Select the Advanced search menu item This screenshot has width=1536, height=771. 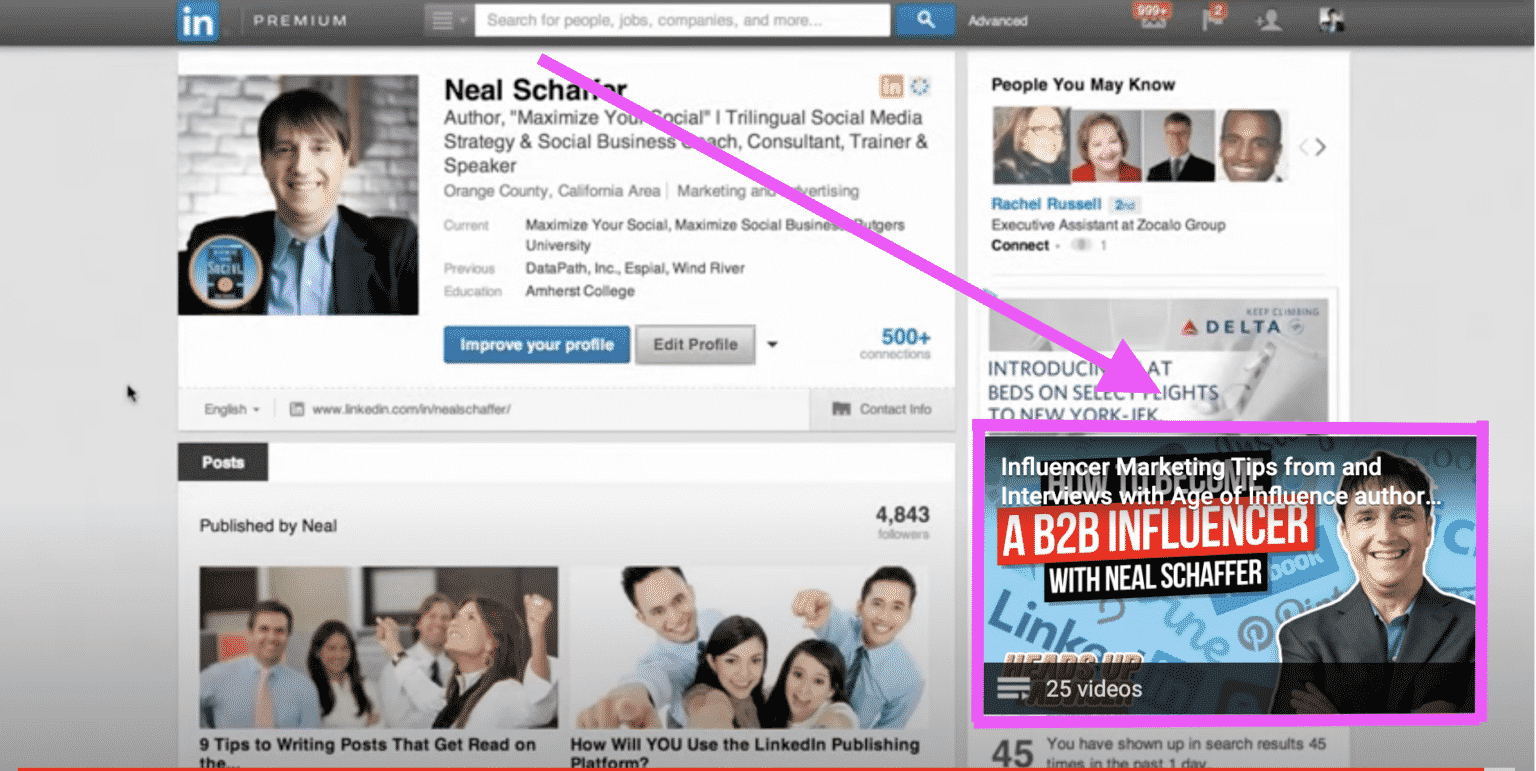pos(997,20)
